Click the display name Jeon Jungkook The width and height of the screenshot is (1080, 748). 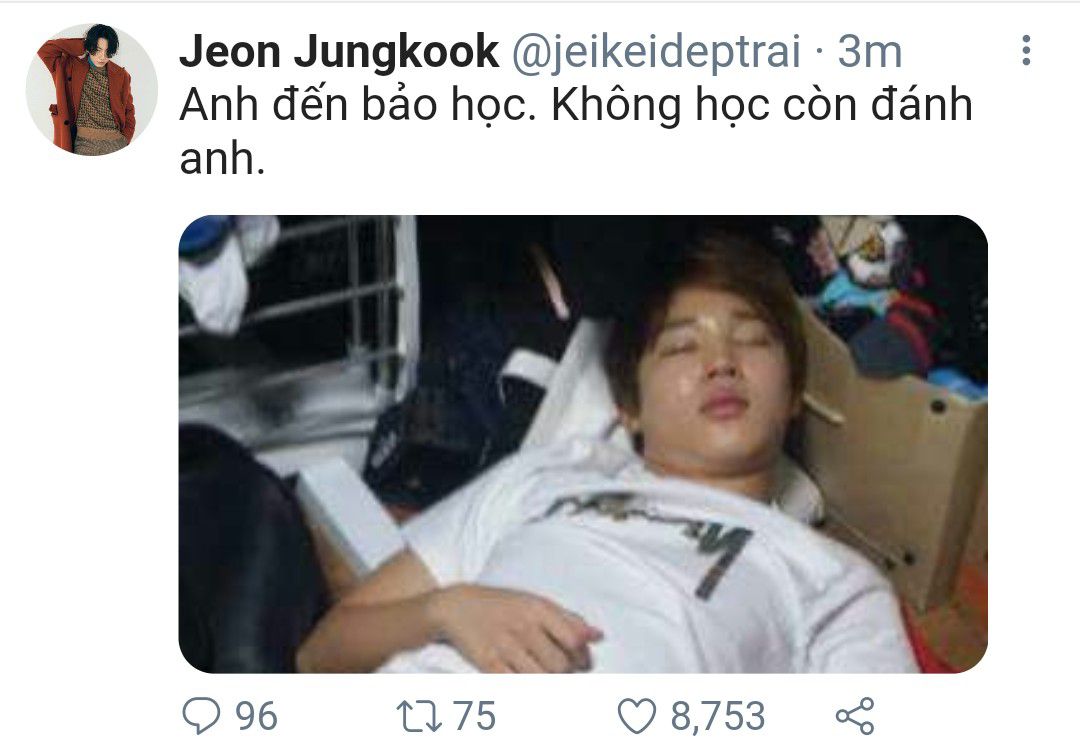(339, 52)
